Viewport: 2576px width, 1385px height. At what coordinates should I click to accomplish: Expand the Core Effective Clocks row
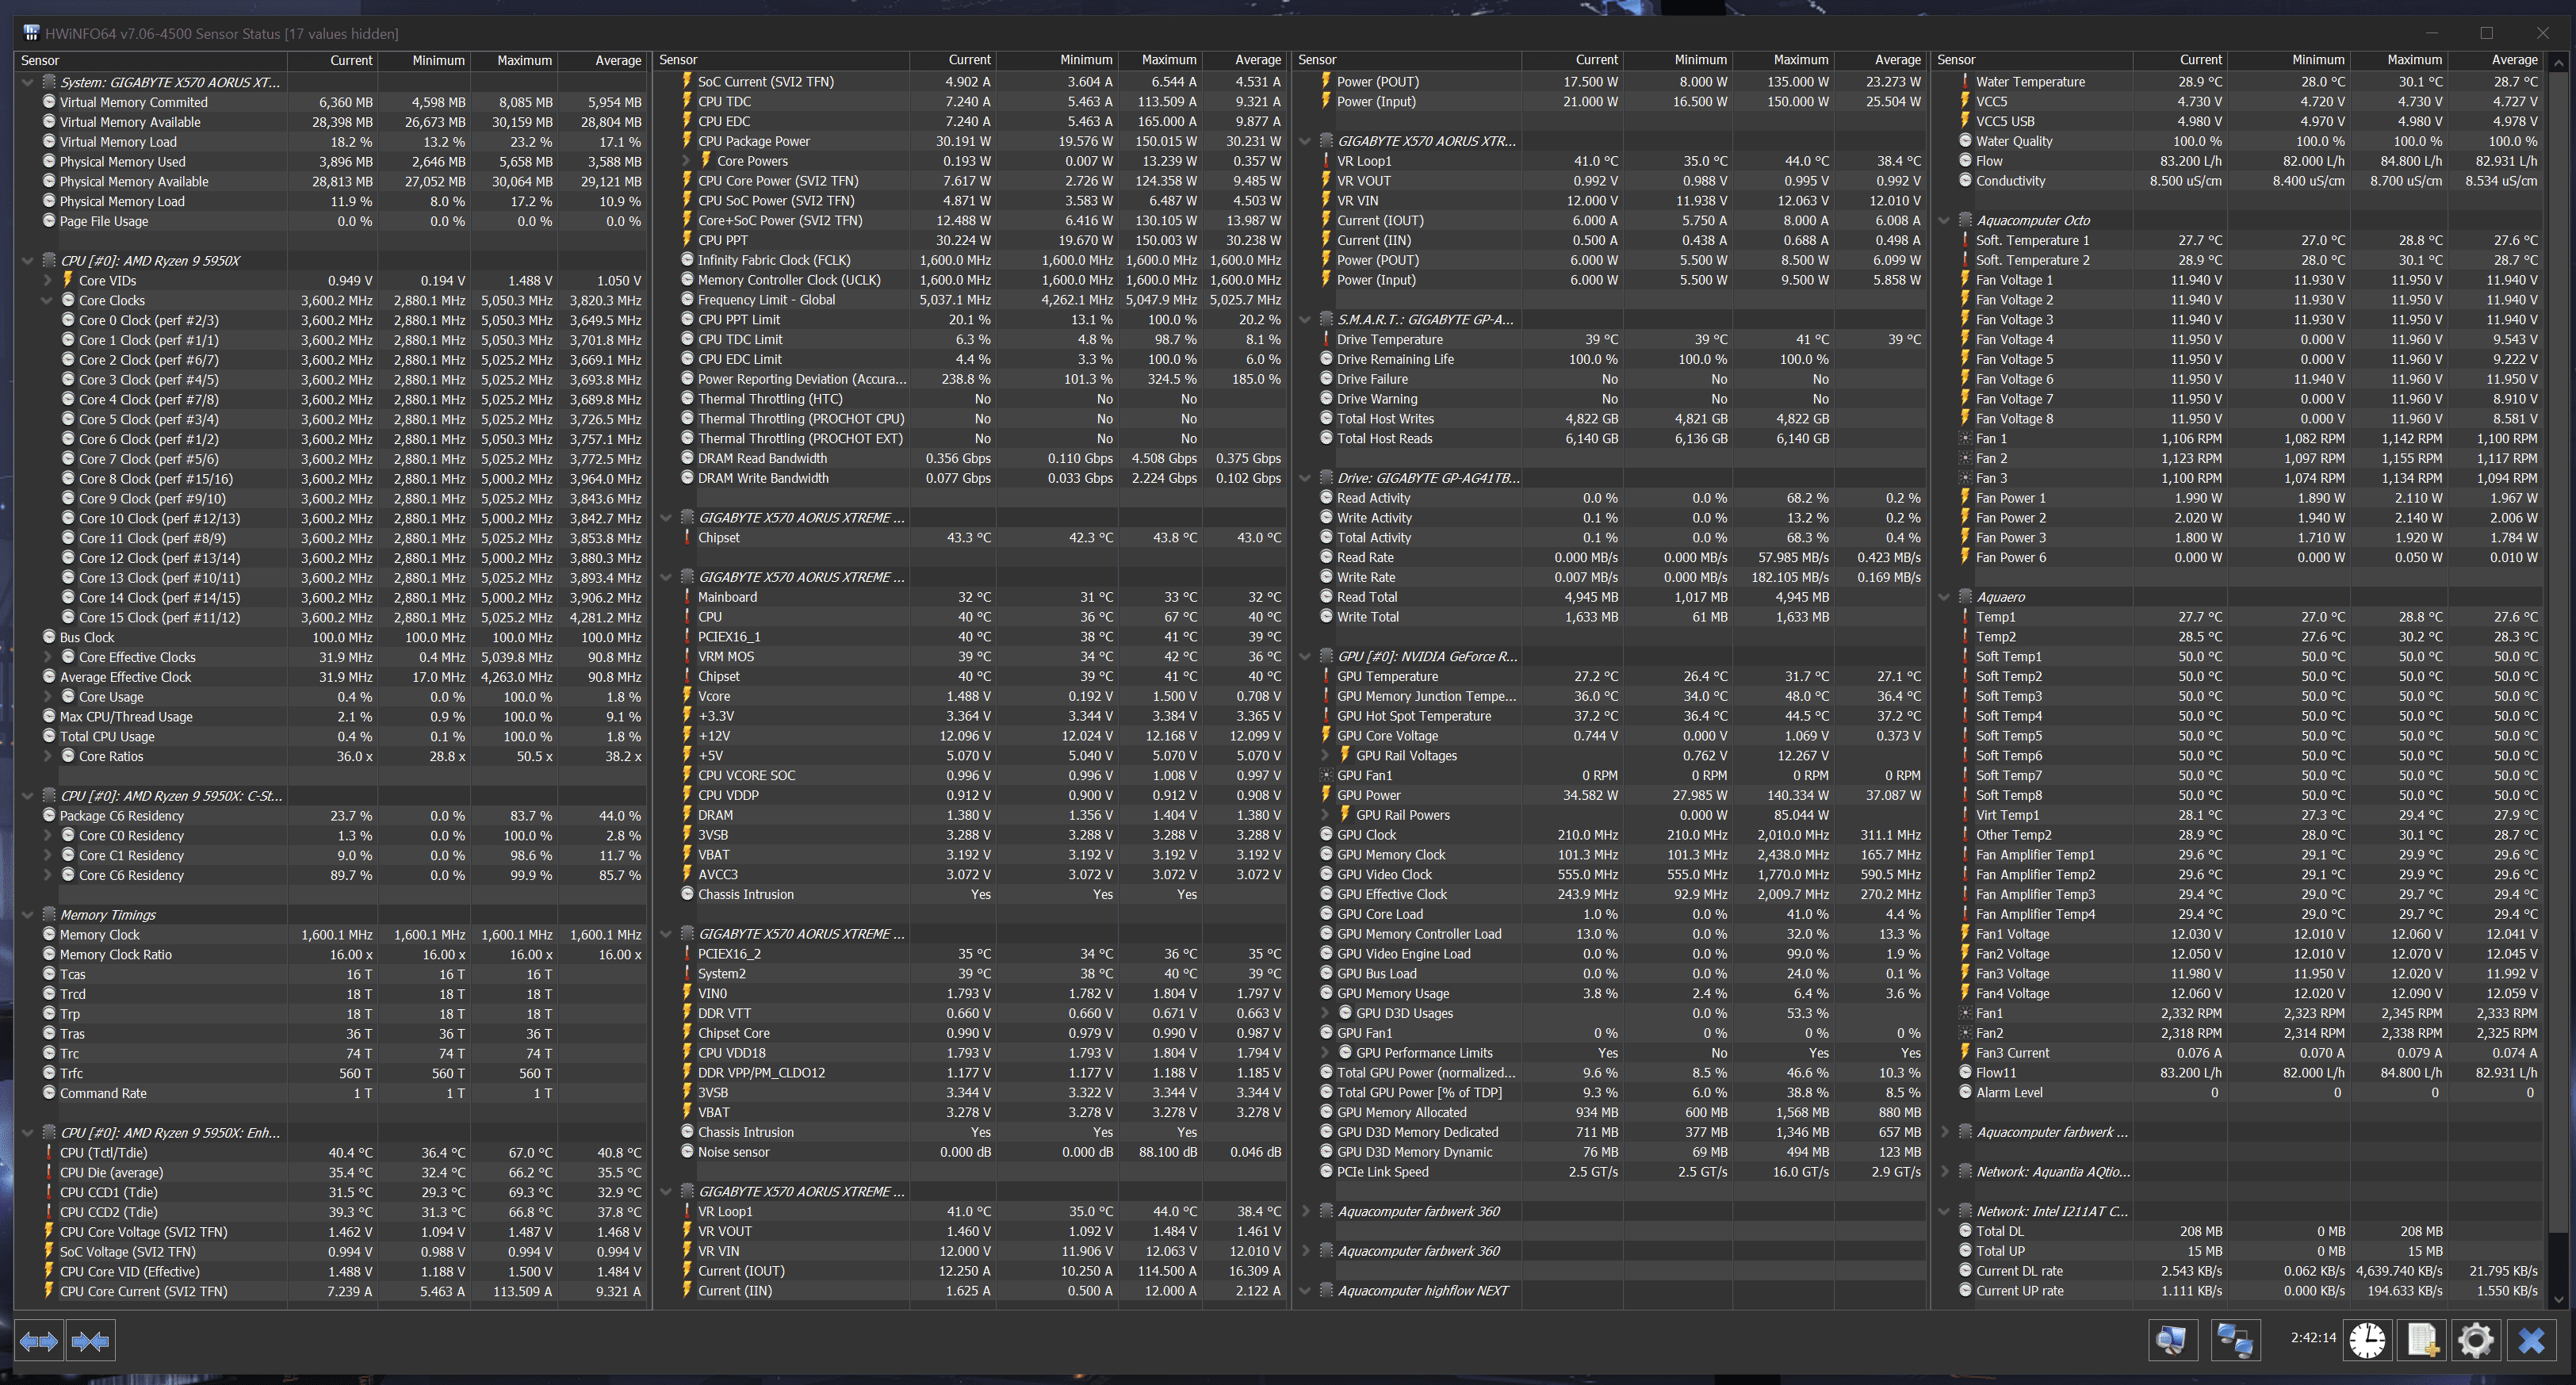pos(47,657)
